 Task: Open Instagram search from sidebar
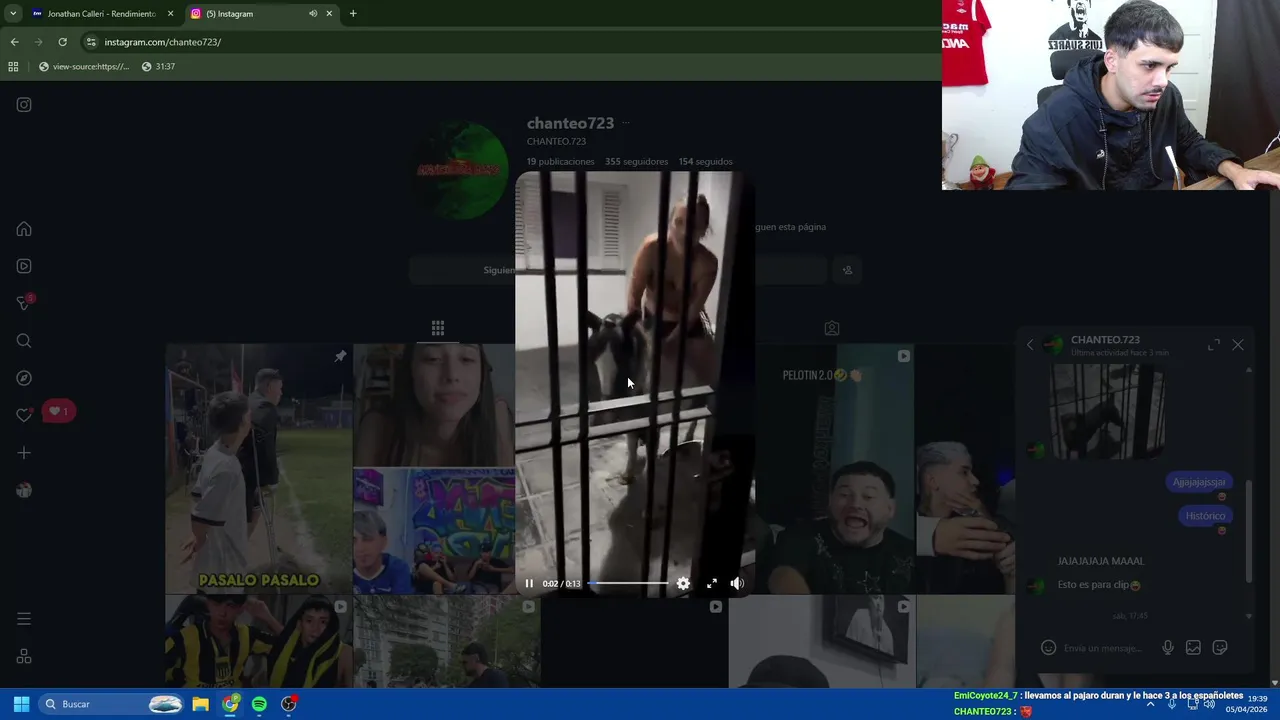[x=24, y=341]
